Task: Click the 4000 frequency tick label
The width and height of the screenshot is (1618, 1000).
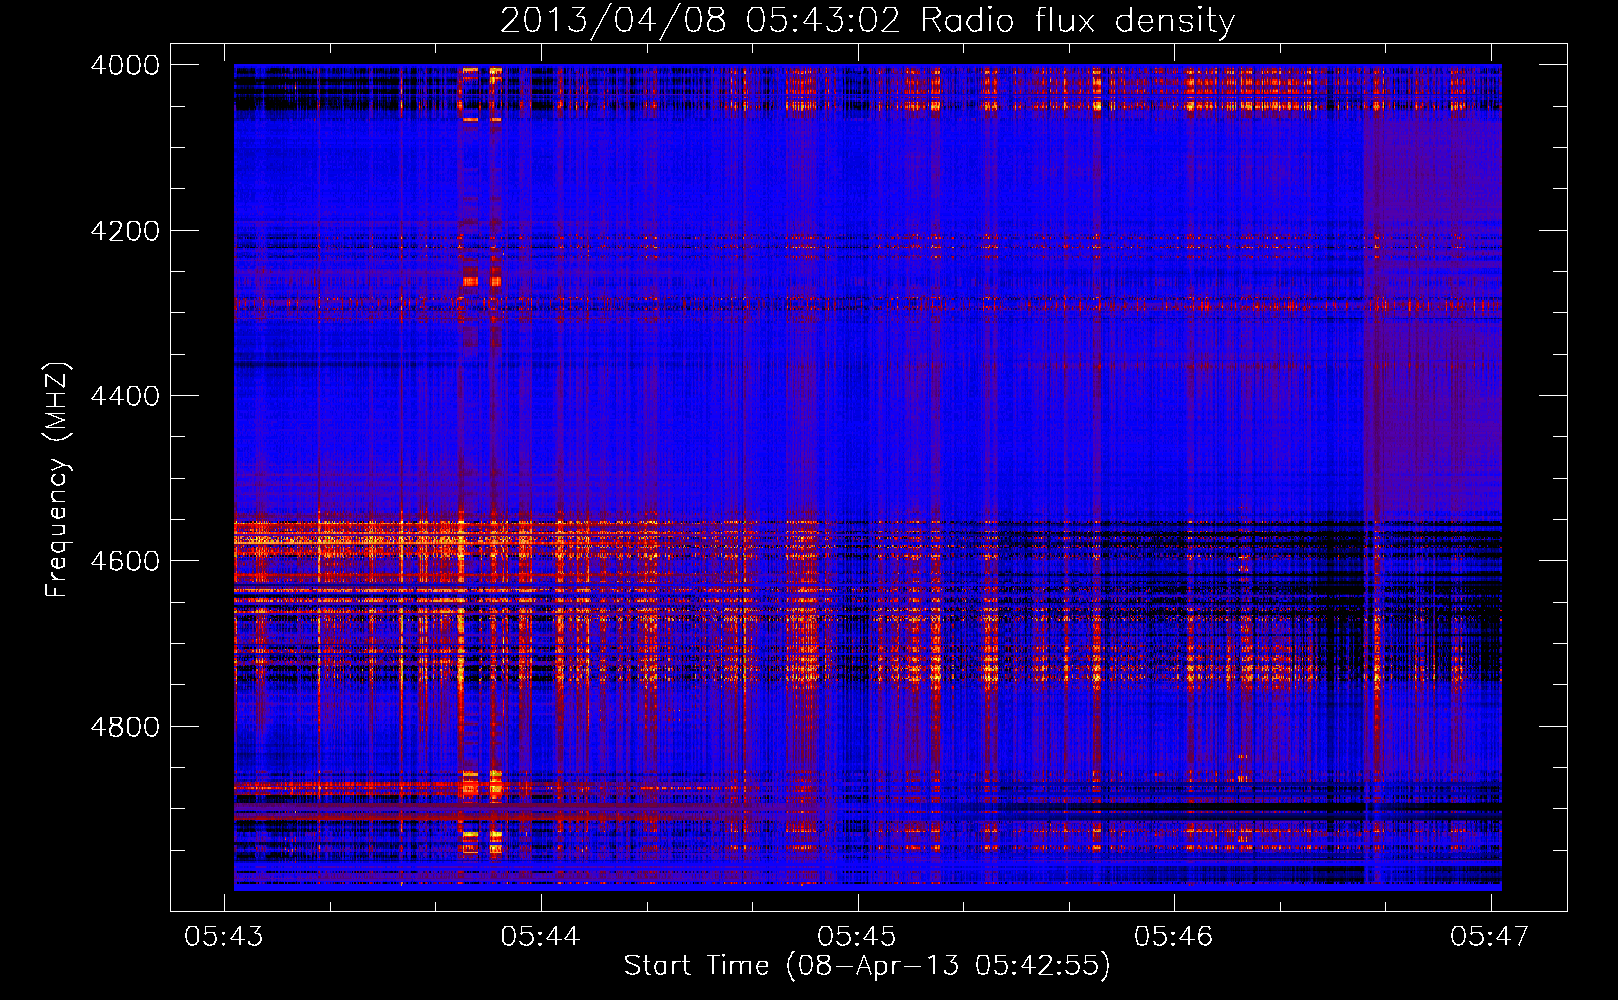Action: point(125,65)
